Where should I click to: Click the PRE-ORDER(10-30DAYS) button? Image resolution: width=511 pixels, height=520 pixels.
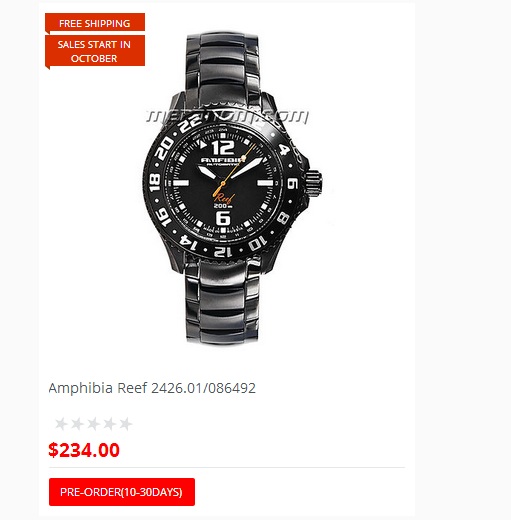pyautogui.click(x=122, y=492)
